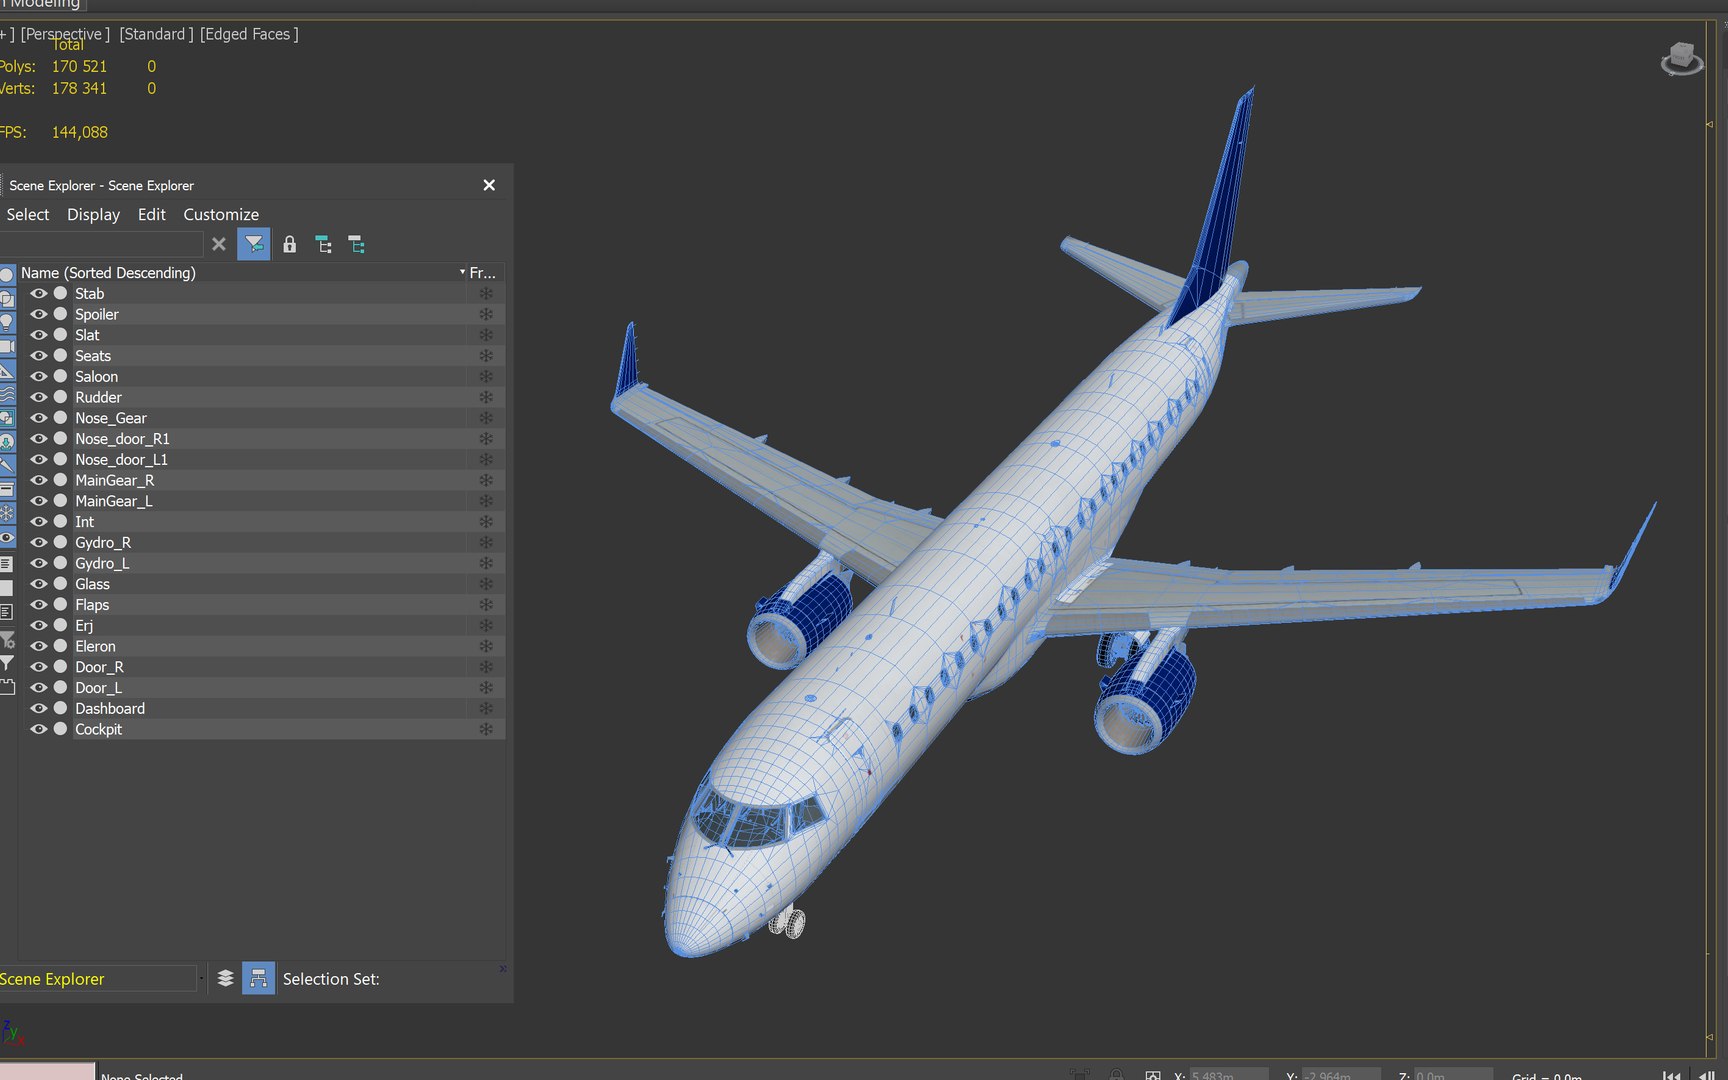Toggle the Display Cameras filter icon

(x=6, y=346)
